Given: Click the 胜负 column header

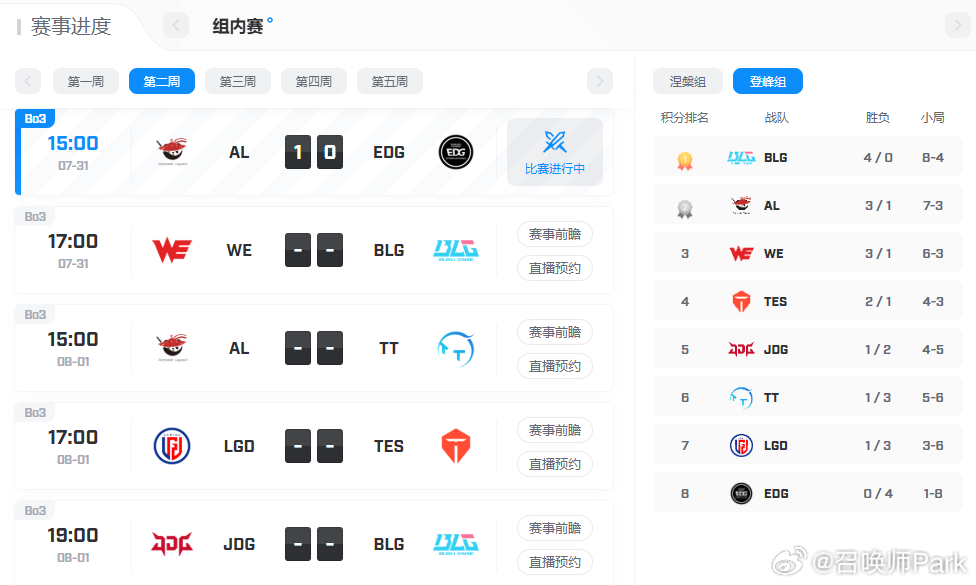Looking at the screenshot, I should coord(878,118).
